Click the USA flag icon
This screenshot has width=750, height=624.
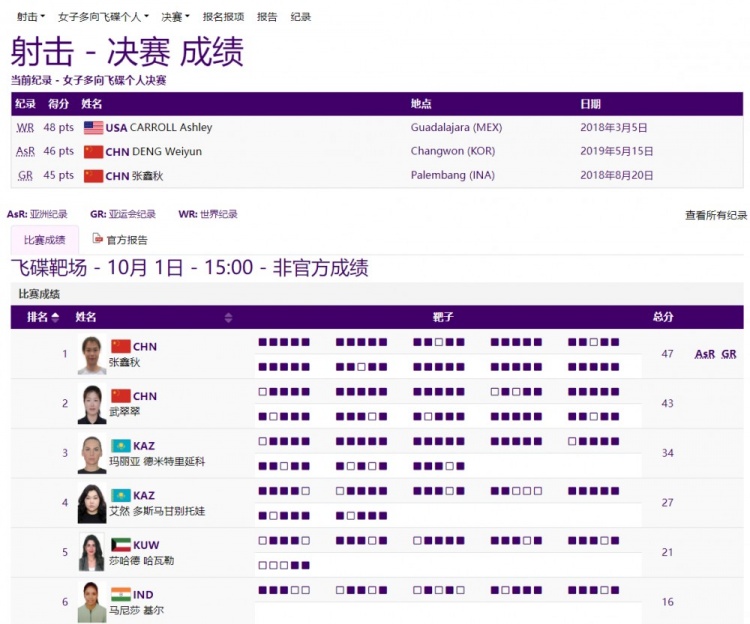click(x=93, y=128)
